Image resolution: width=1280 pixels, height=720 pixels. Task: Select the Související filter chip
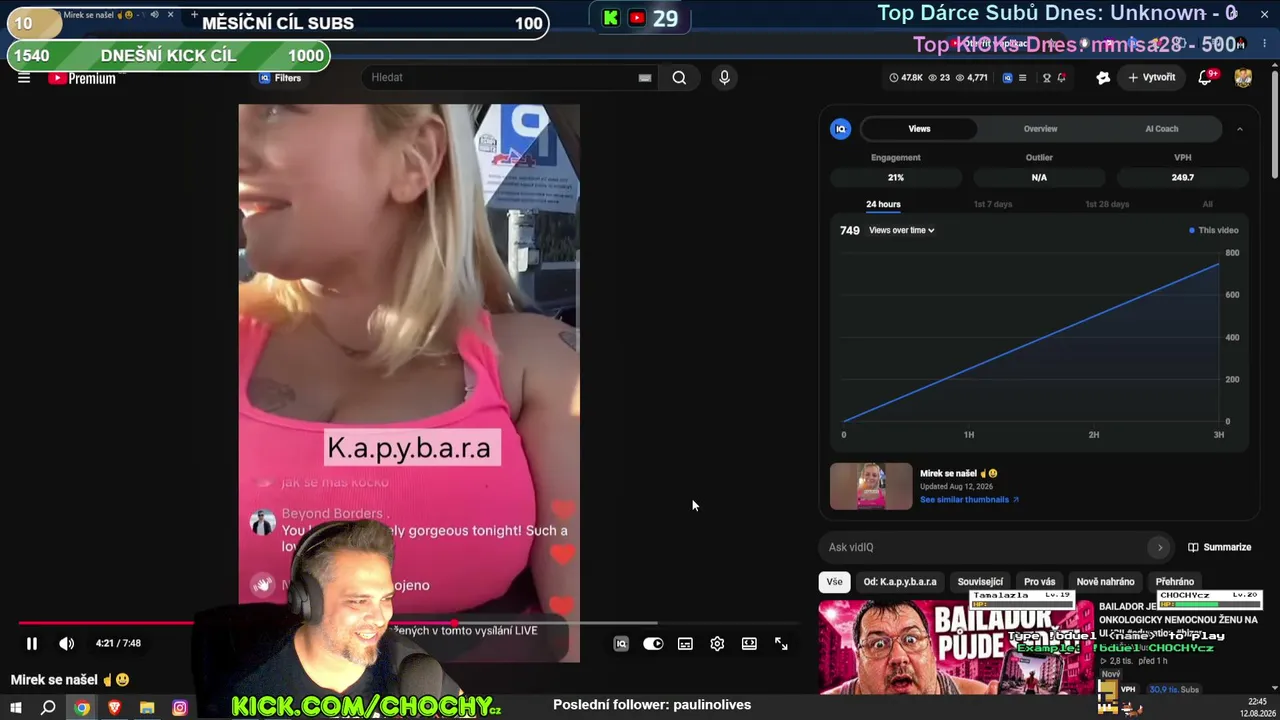coord(980,582)
